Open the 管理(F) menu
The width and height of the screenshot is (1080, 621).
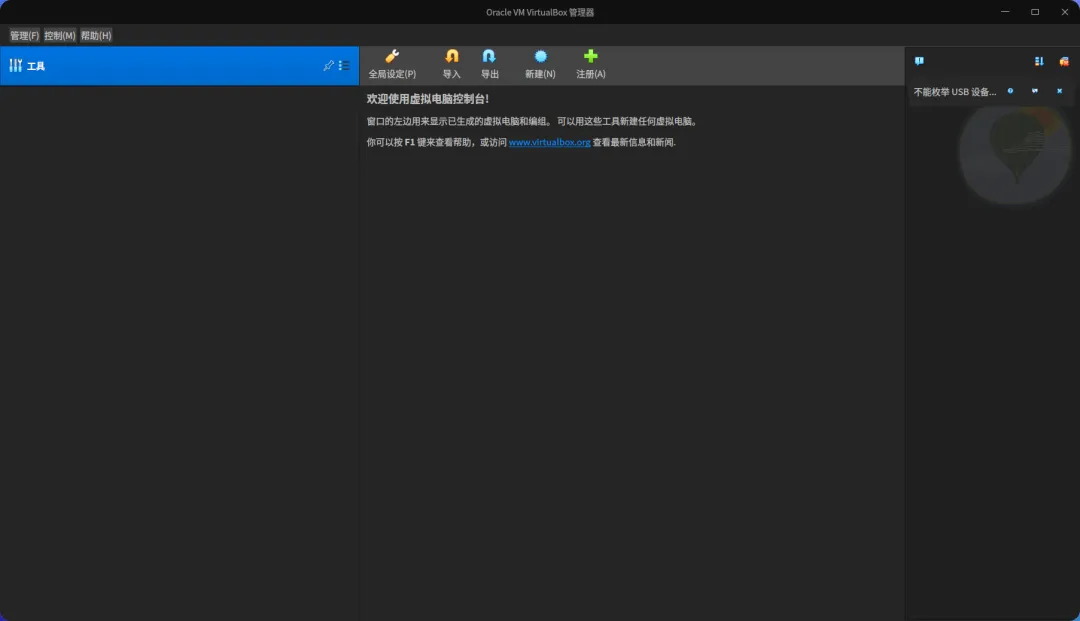tap(24, 35)
